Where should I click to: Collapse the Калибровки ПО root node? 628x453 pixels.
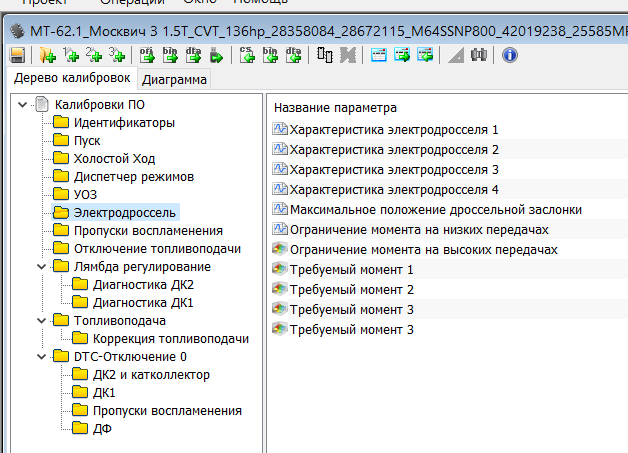click(23, 105)
